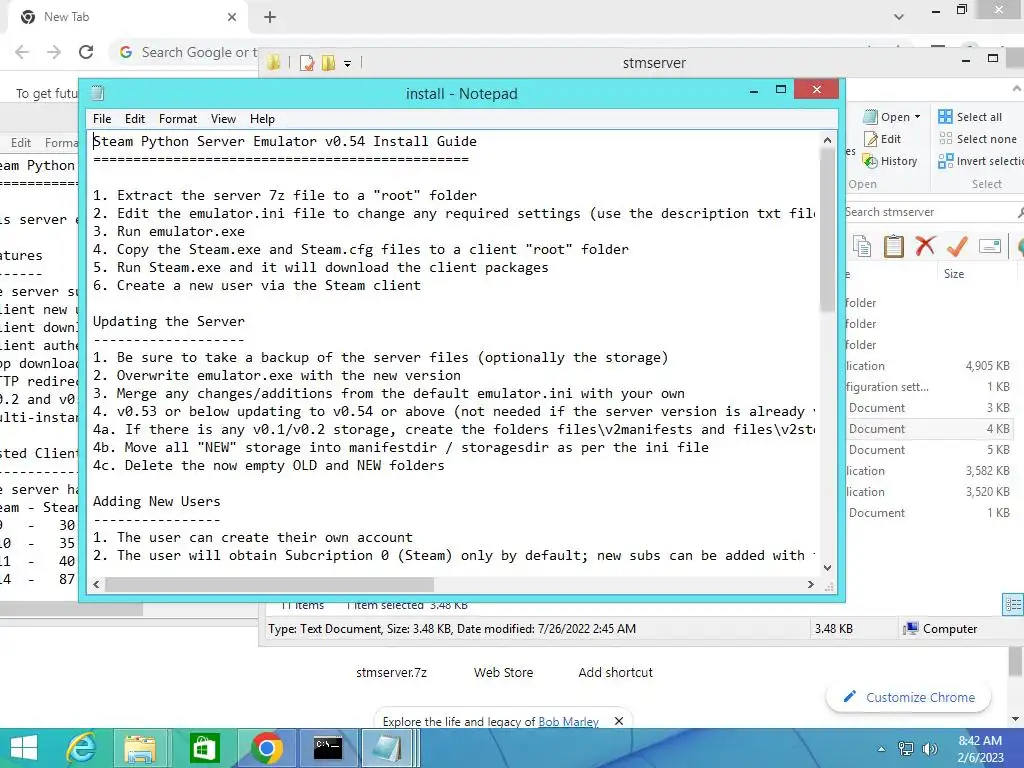
Task: Switch to Chrome from the taskbar
Action: point(266,748)
